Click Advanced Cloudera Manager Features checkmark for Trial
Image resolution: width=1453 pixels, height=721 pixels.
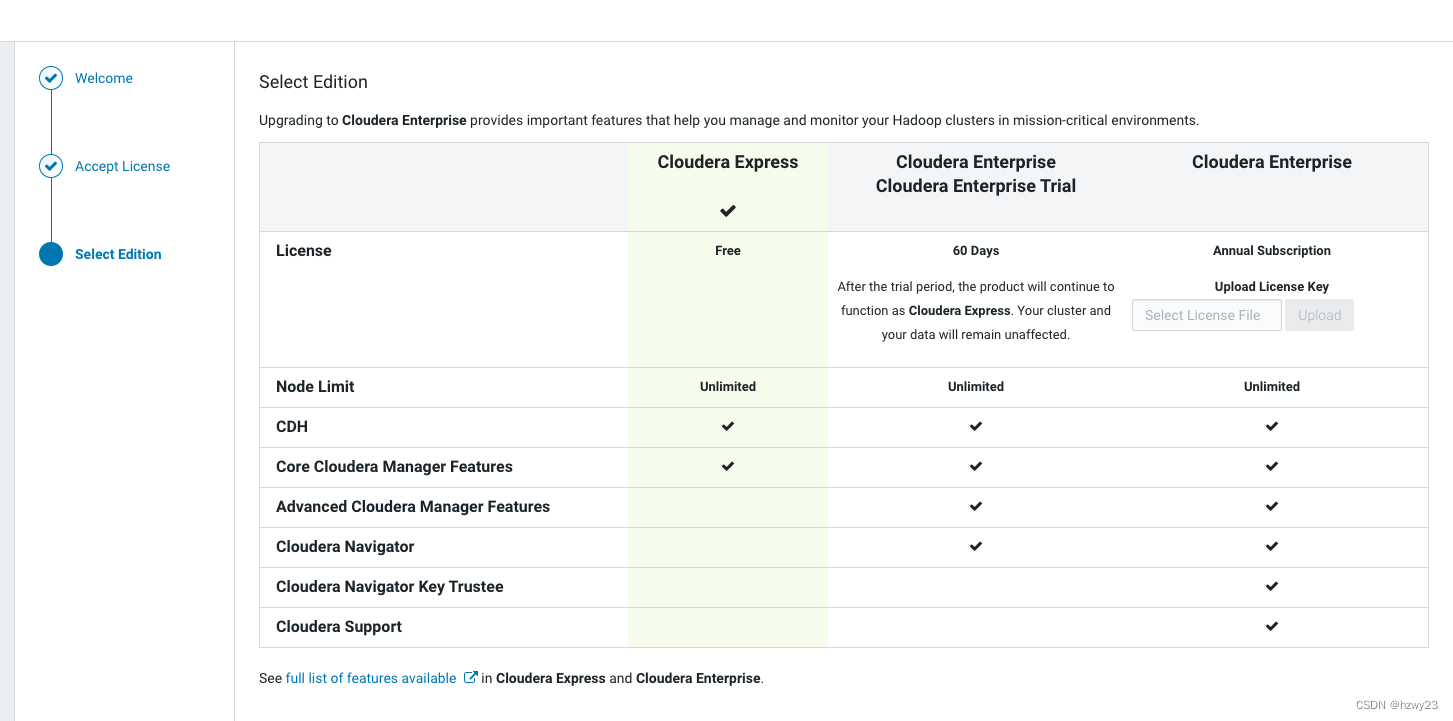tap(976, 506)
